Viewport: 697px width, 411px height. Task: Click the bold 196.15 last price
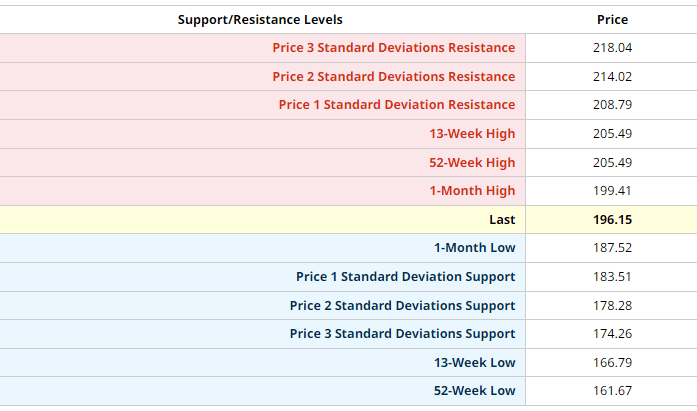click(x=612, y=220)
